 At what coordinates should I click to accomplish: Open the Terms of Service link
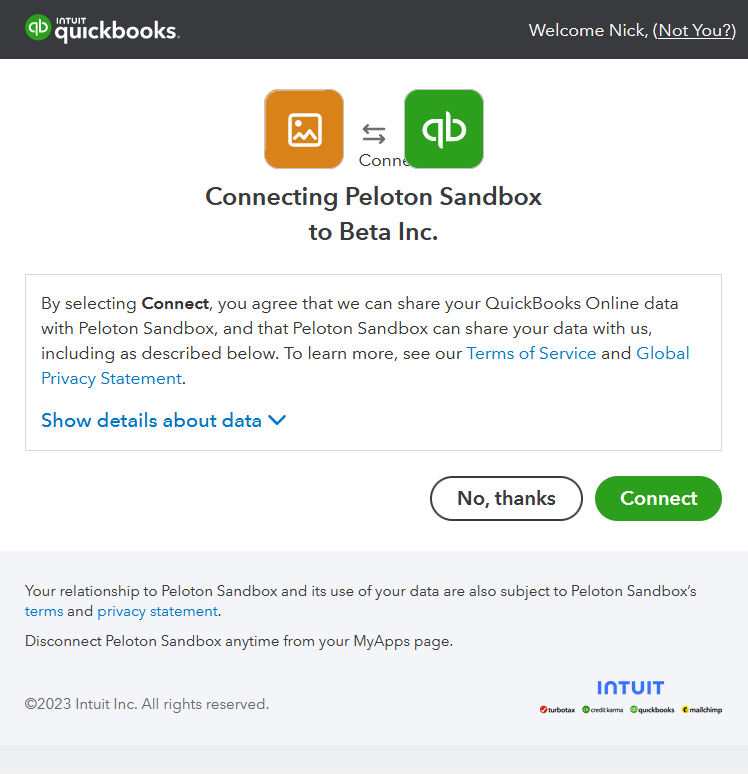click(x=531, y=353)
